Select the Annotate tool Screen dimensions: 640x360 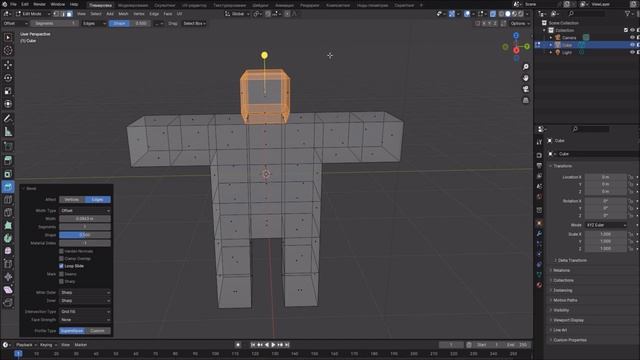[8, 119]
